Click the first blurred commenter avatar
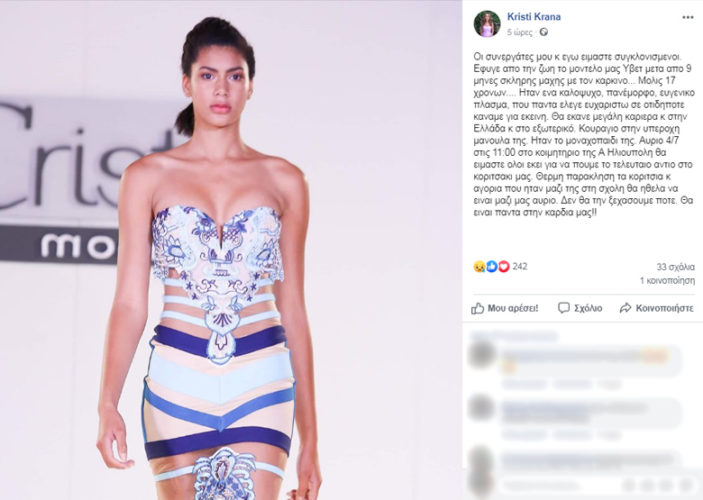 point(482,354)
